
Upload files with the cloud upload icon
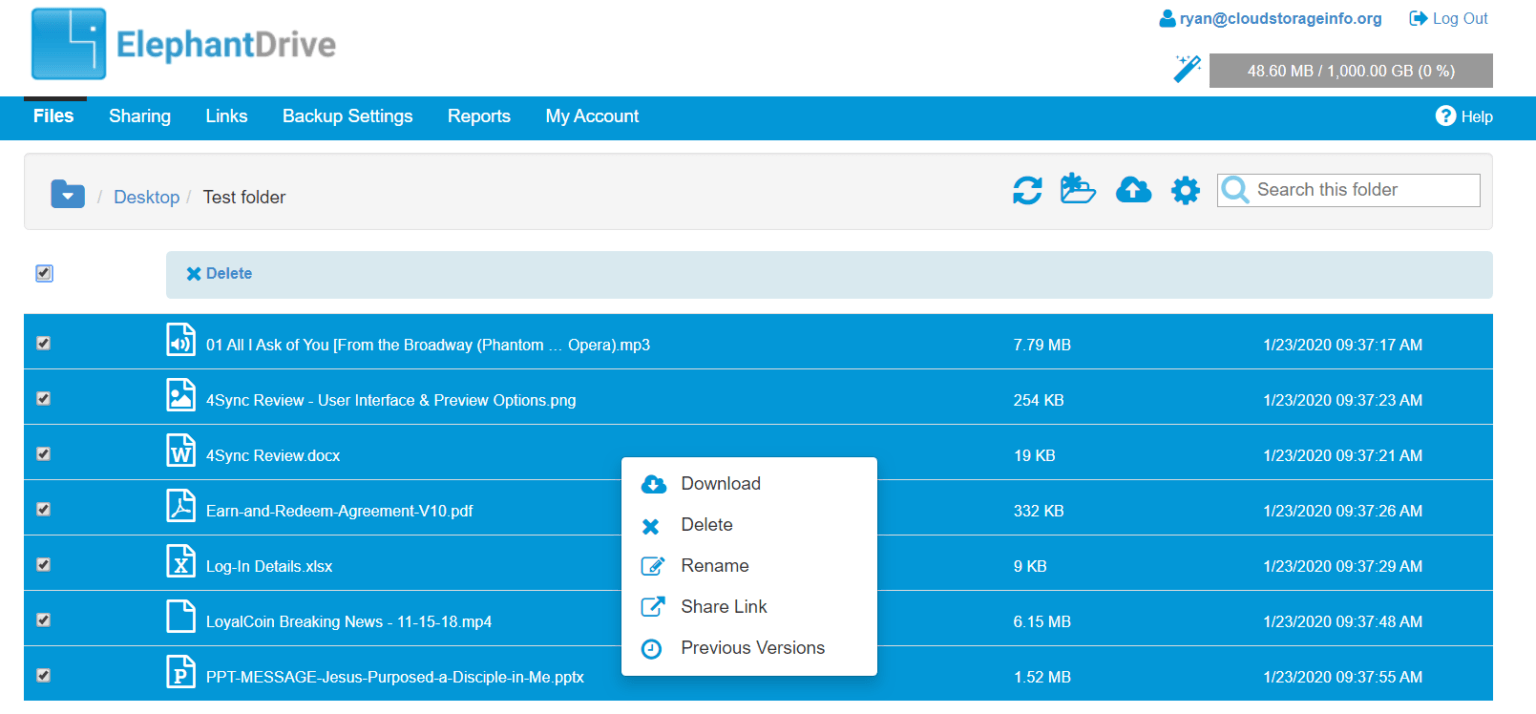click(x=1133, y=190)
